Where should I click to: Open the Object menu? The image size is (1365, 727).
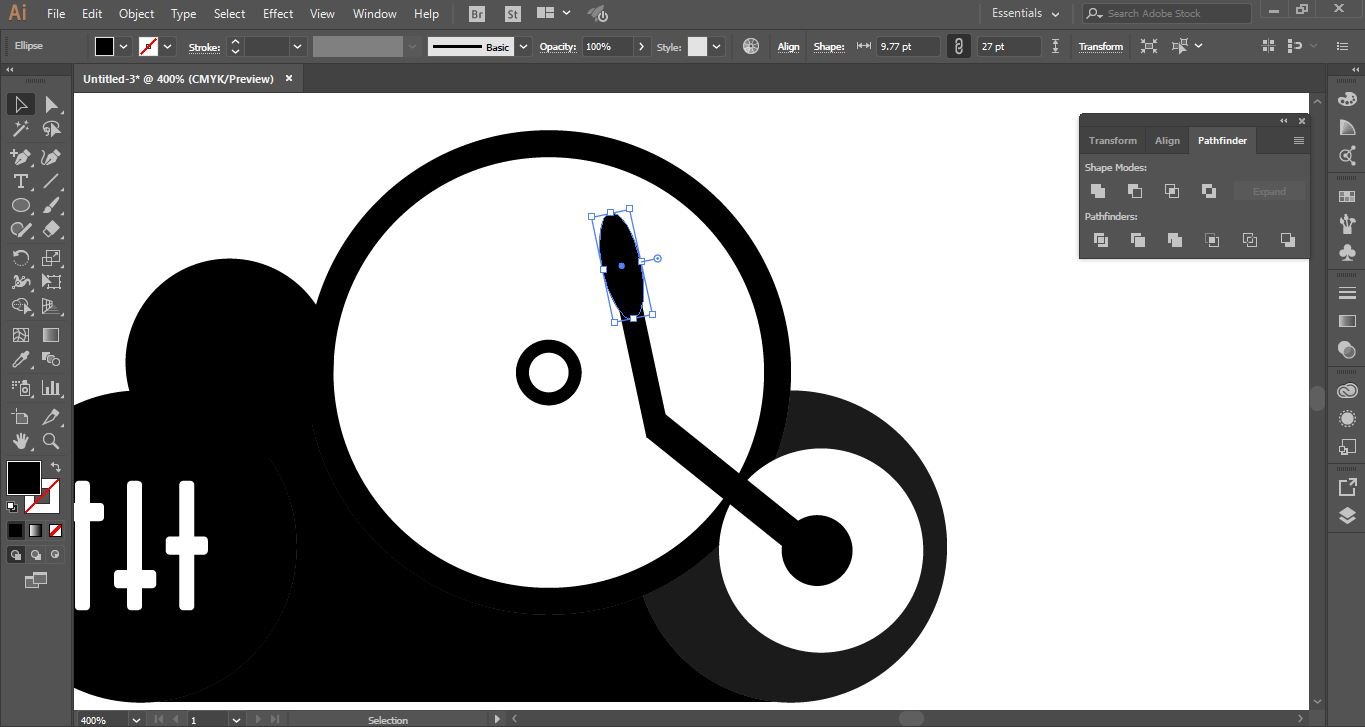[136, 14]
